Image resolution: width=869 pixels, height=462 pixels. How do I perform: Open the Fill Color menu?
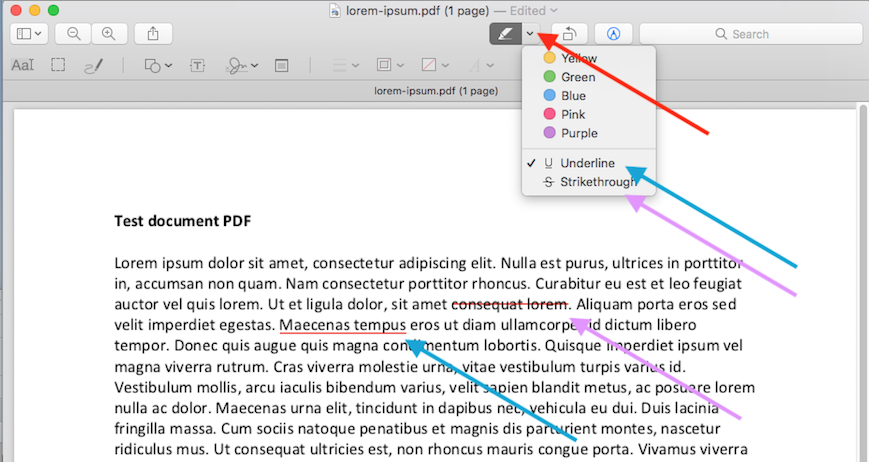435,65
